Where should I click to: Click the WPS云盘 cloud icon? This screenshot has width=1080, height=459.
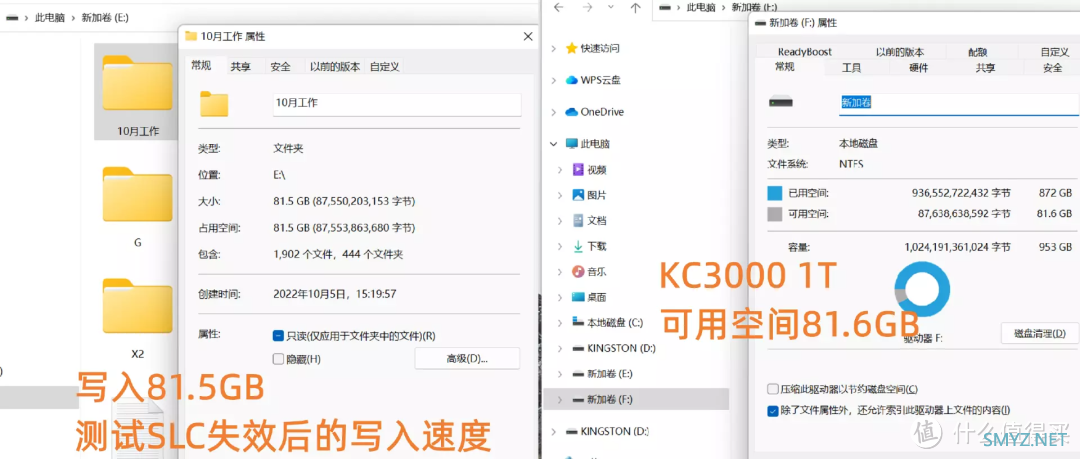click(x=571, y=80)
